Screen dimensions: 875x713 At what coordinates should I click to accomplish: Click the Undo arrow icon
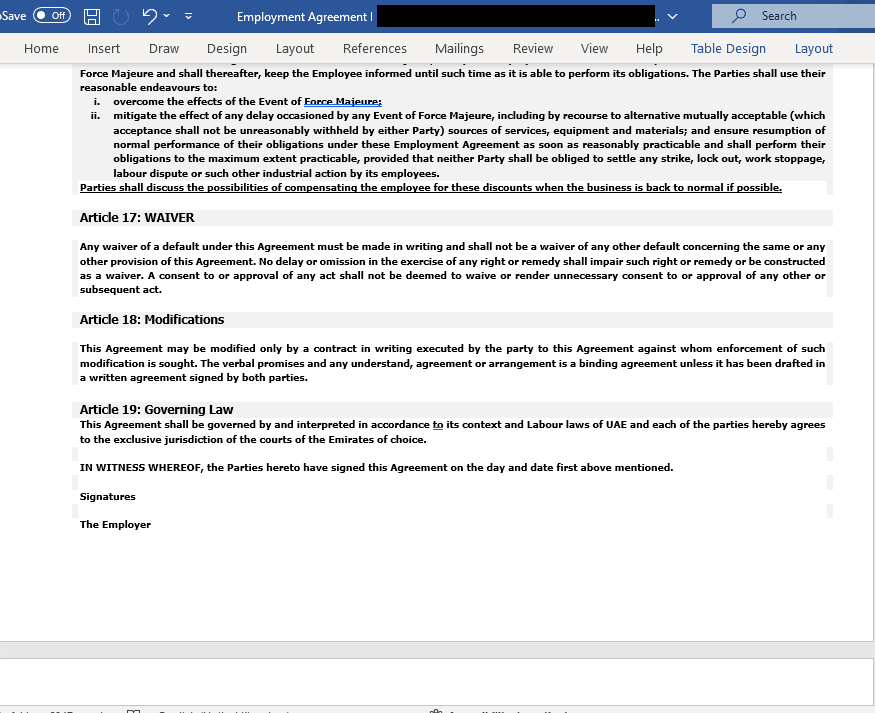coord(149,16)
